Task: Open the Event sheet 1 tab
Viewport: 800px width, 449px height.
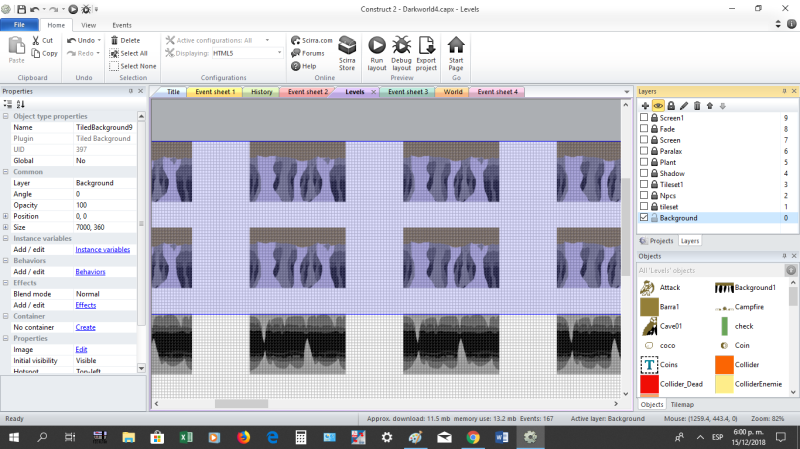Action: click(215, 92)
